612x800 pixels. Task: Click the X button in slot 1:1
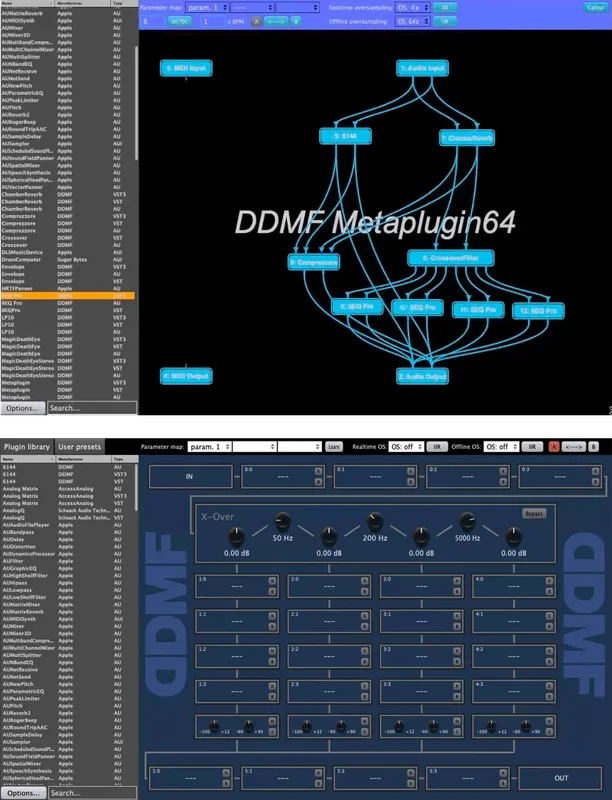pyautogui.click(x=272, y=616)
